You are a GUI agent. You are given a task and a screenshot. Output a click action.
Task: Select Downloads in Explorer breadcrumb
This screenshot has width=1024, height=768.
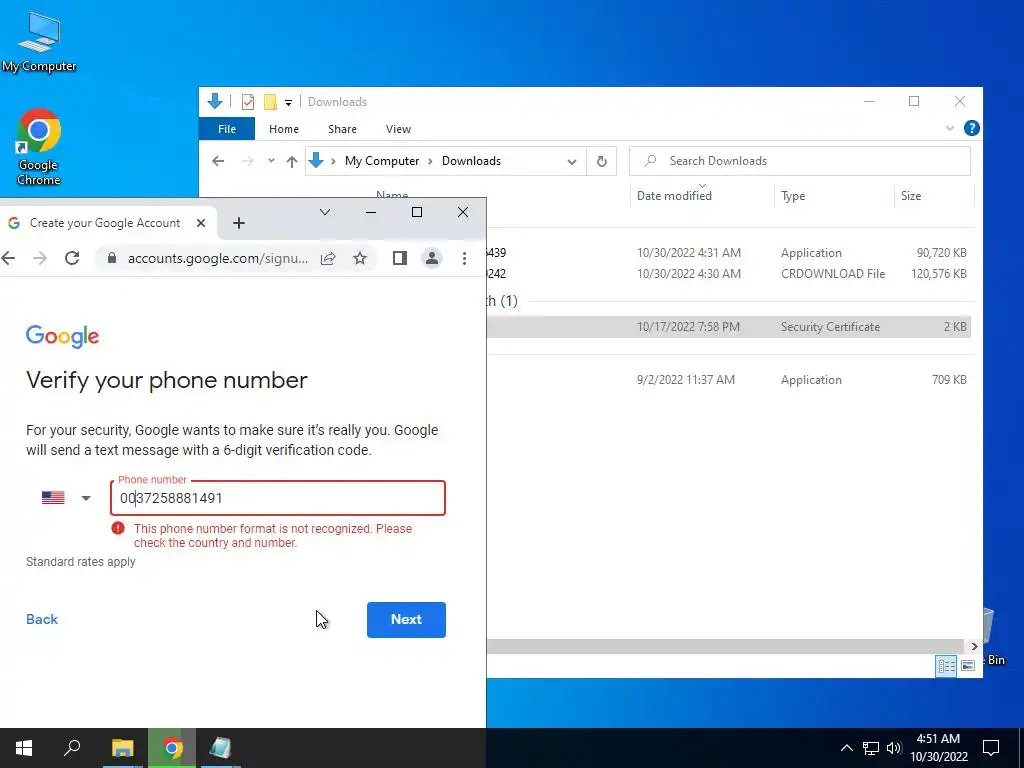[x=472, y=161]
